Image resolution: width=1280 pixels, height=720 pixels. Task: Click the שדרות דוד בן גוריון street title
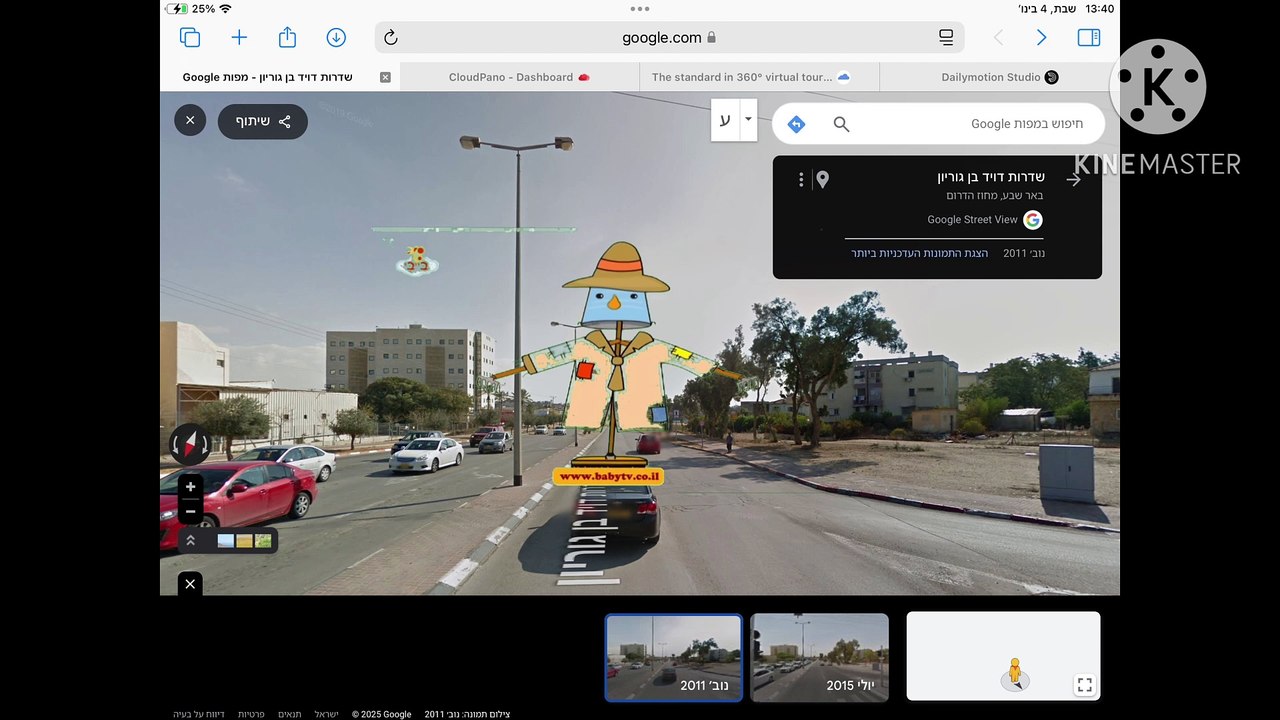tap(990, 177)
